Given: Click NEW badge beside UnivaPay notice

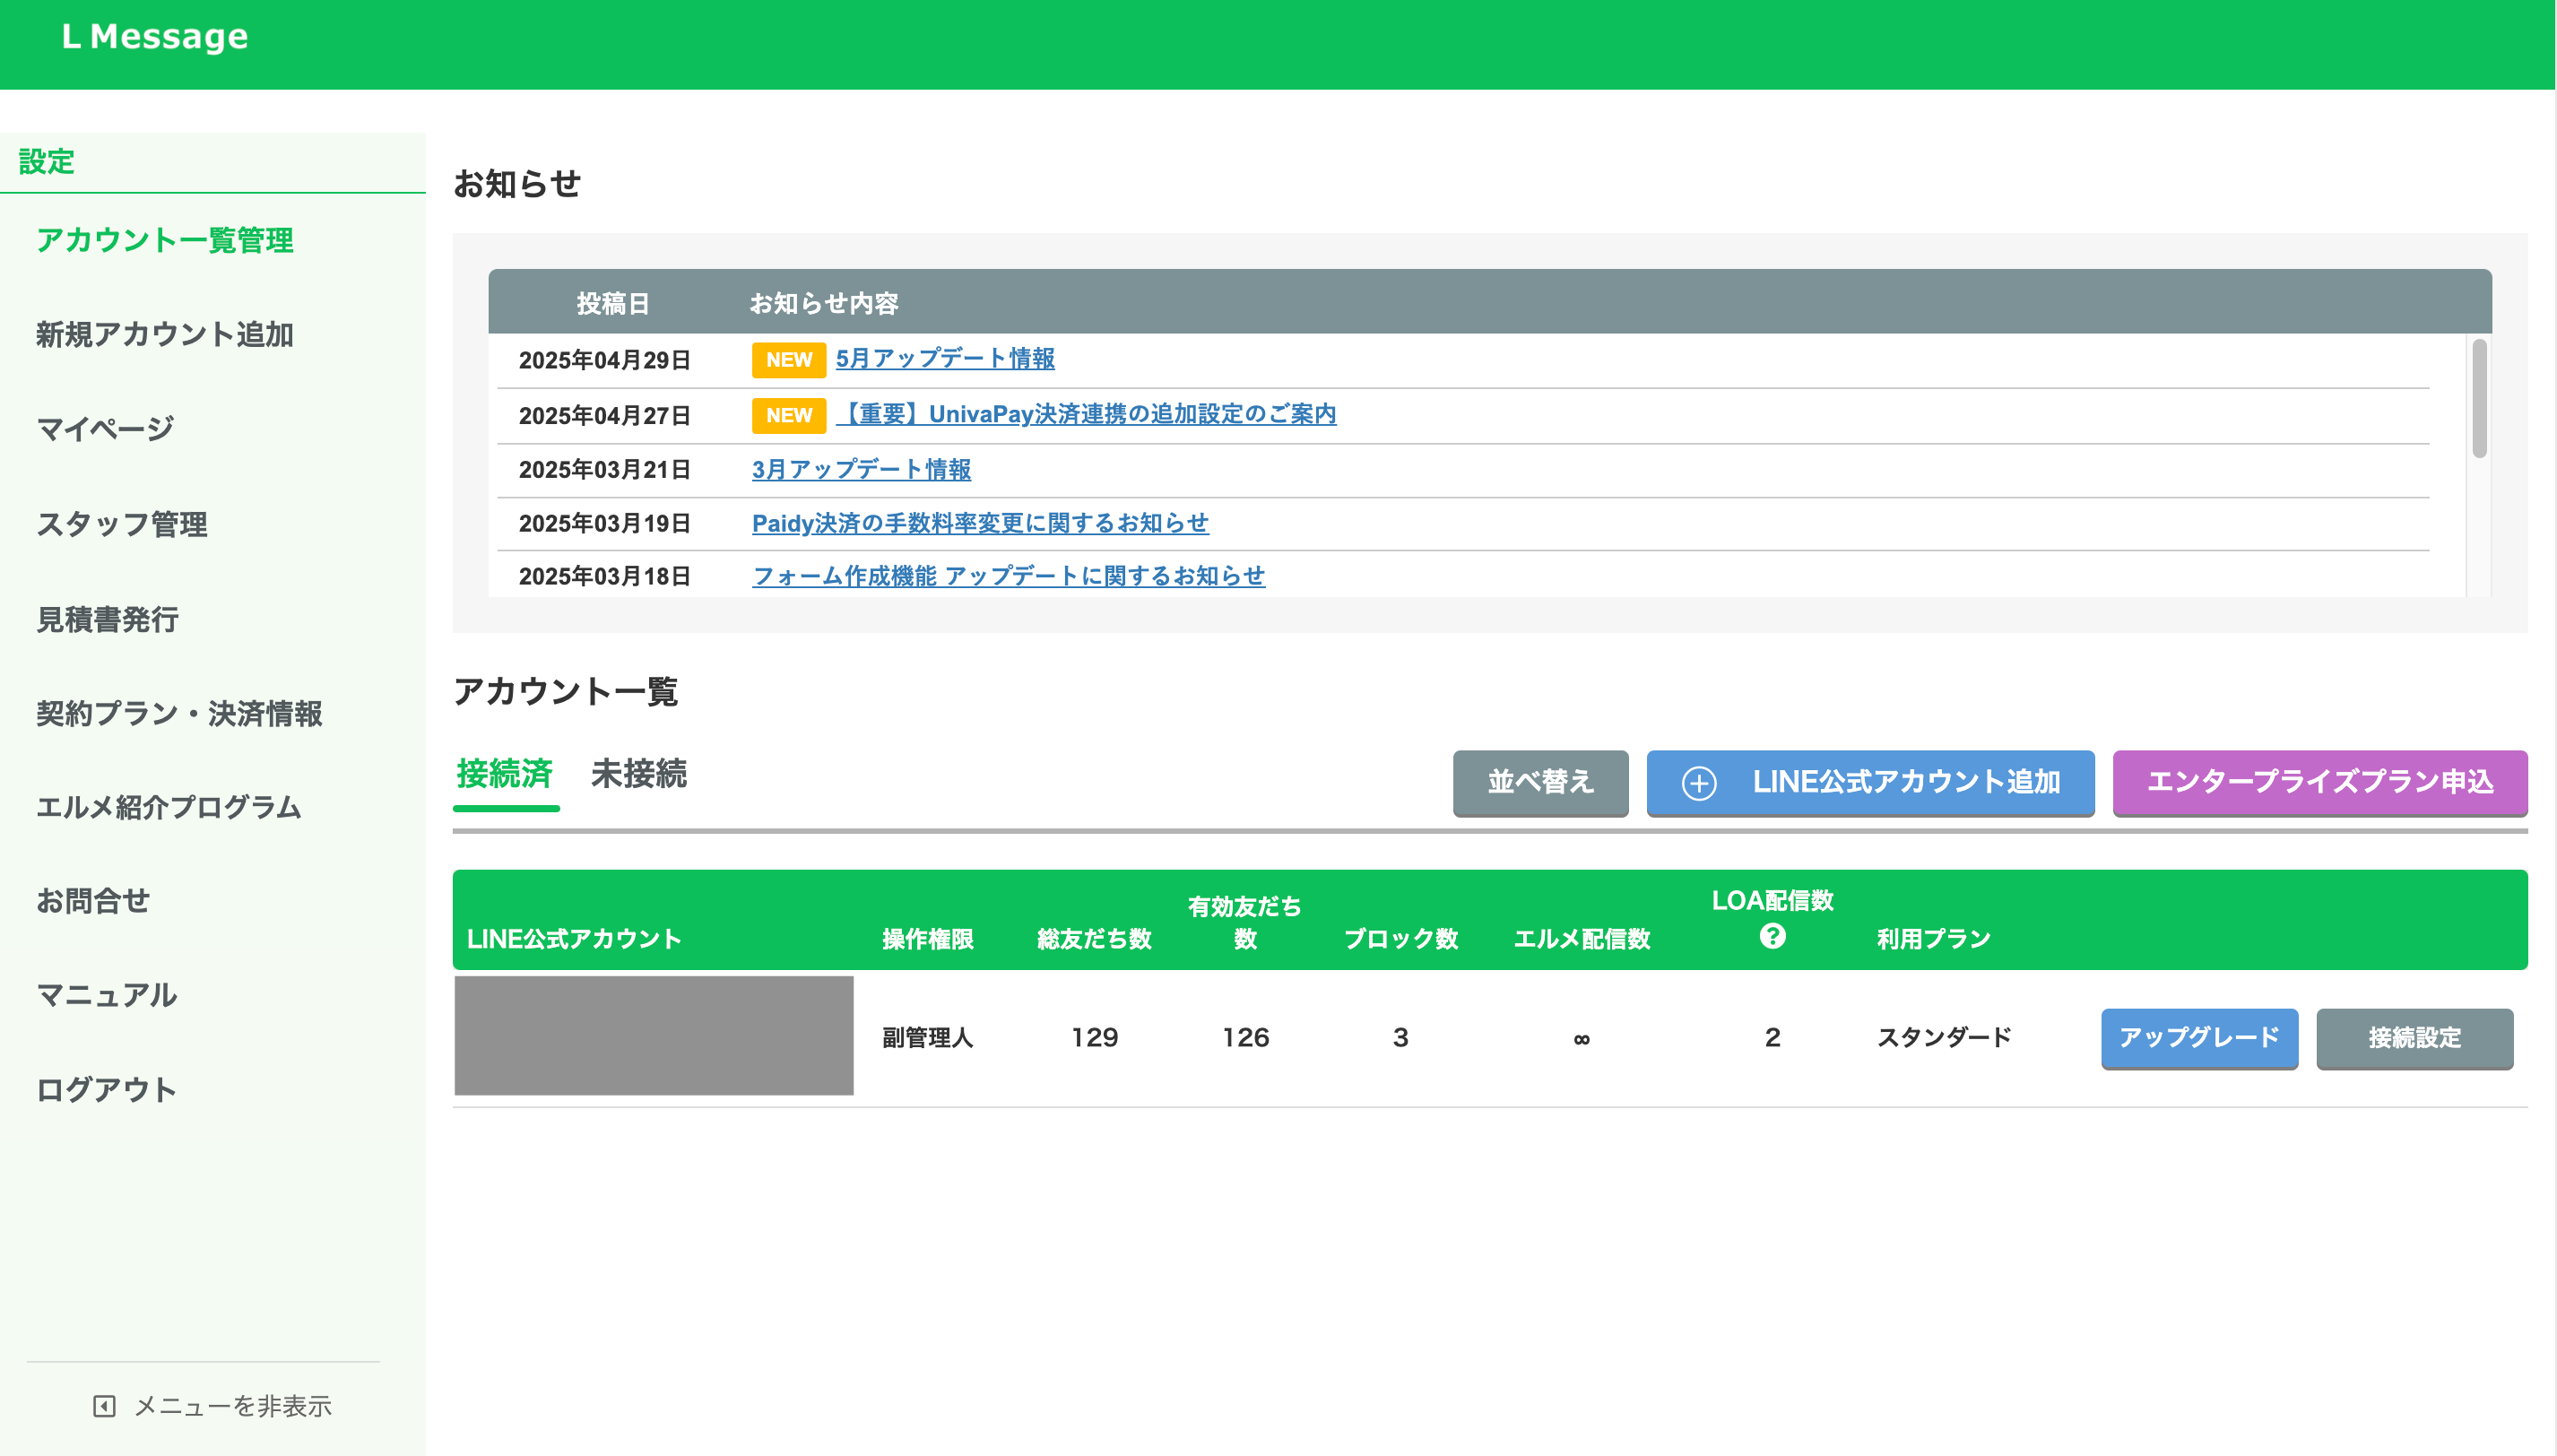Looking at the screenshot, I should (x=788, y=415).
